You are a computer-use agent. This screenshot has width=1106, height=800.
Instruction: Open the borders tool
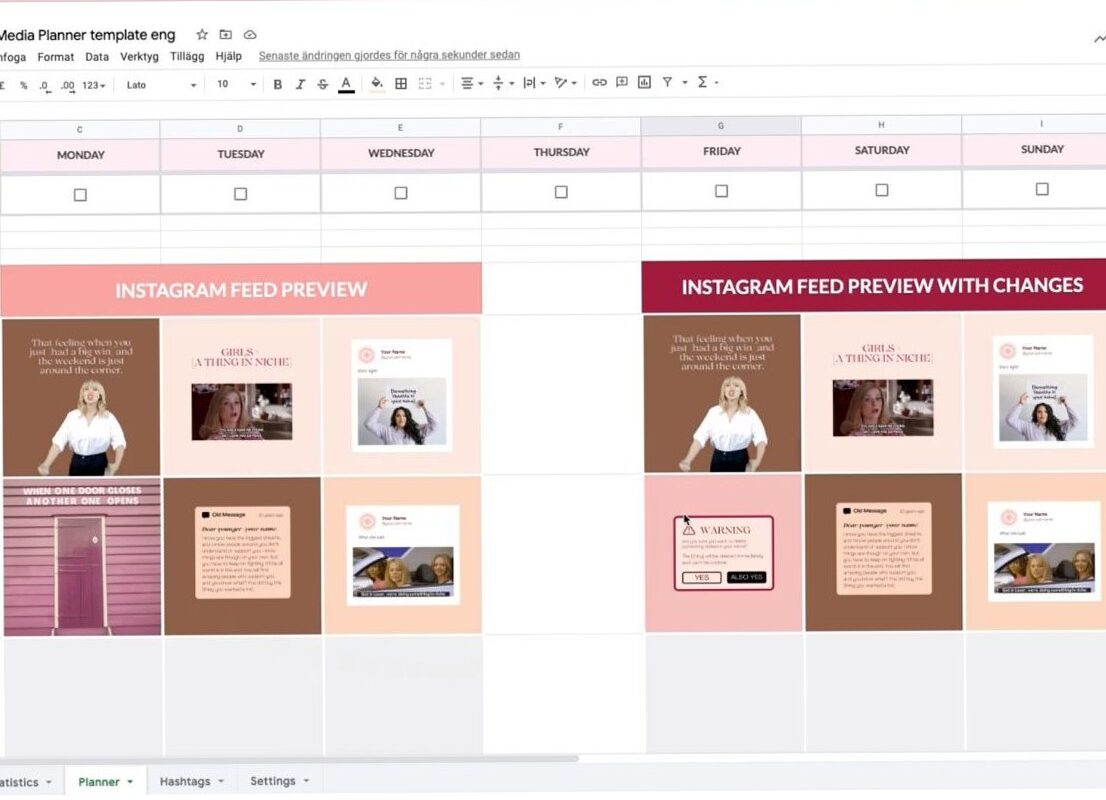(399, 84)
